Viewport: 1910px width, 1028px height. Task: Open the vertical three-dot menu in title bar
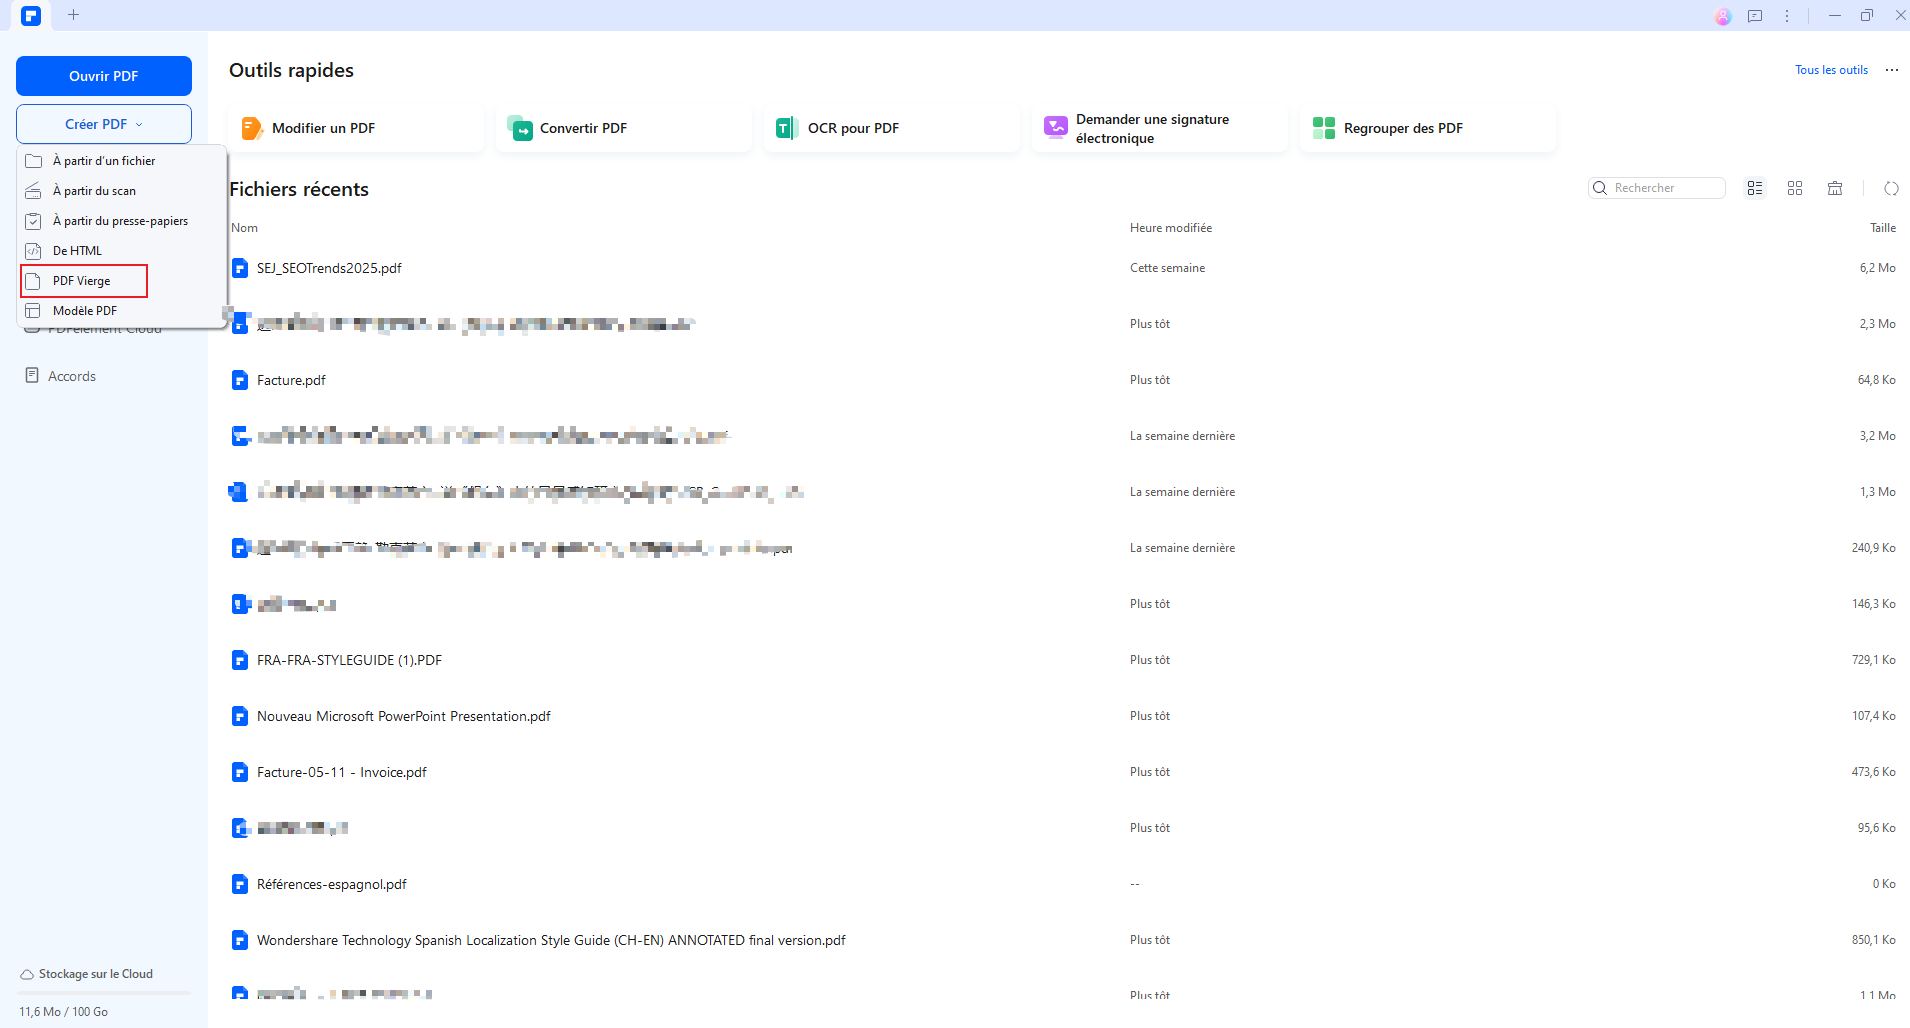[1787, 16]
